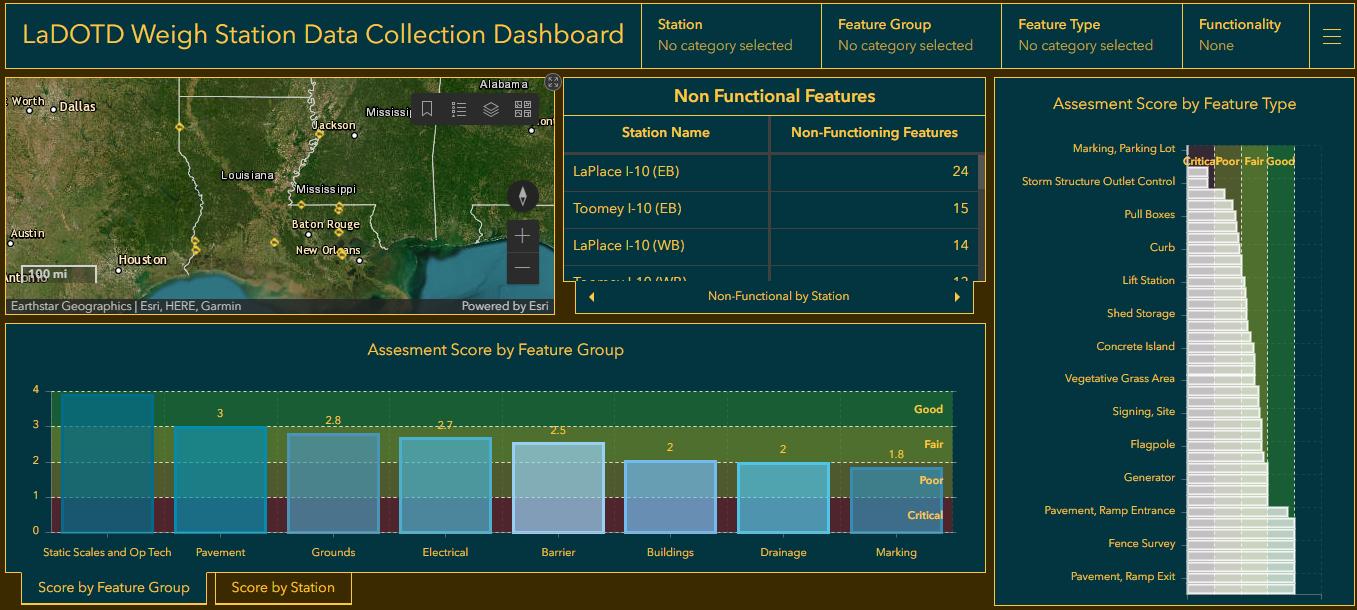Click the Good guide label in bar chart
The image size is (1357, 610).
click(x=928, y=409)
